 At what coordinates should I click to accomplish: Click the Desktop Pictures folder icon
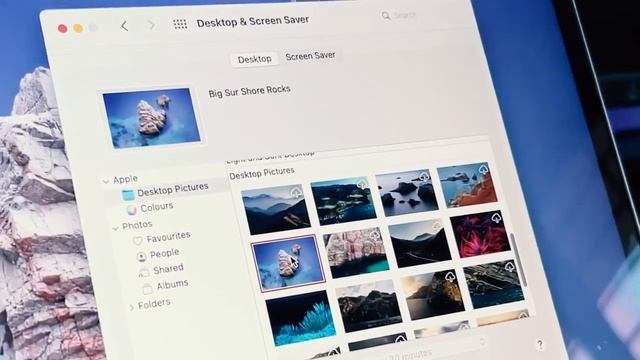(x=128, y=195)
